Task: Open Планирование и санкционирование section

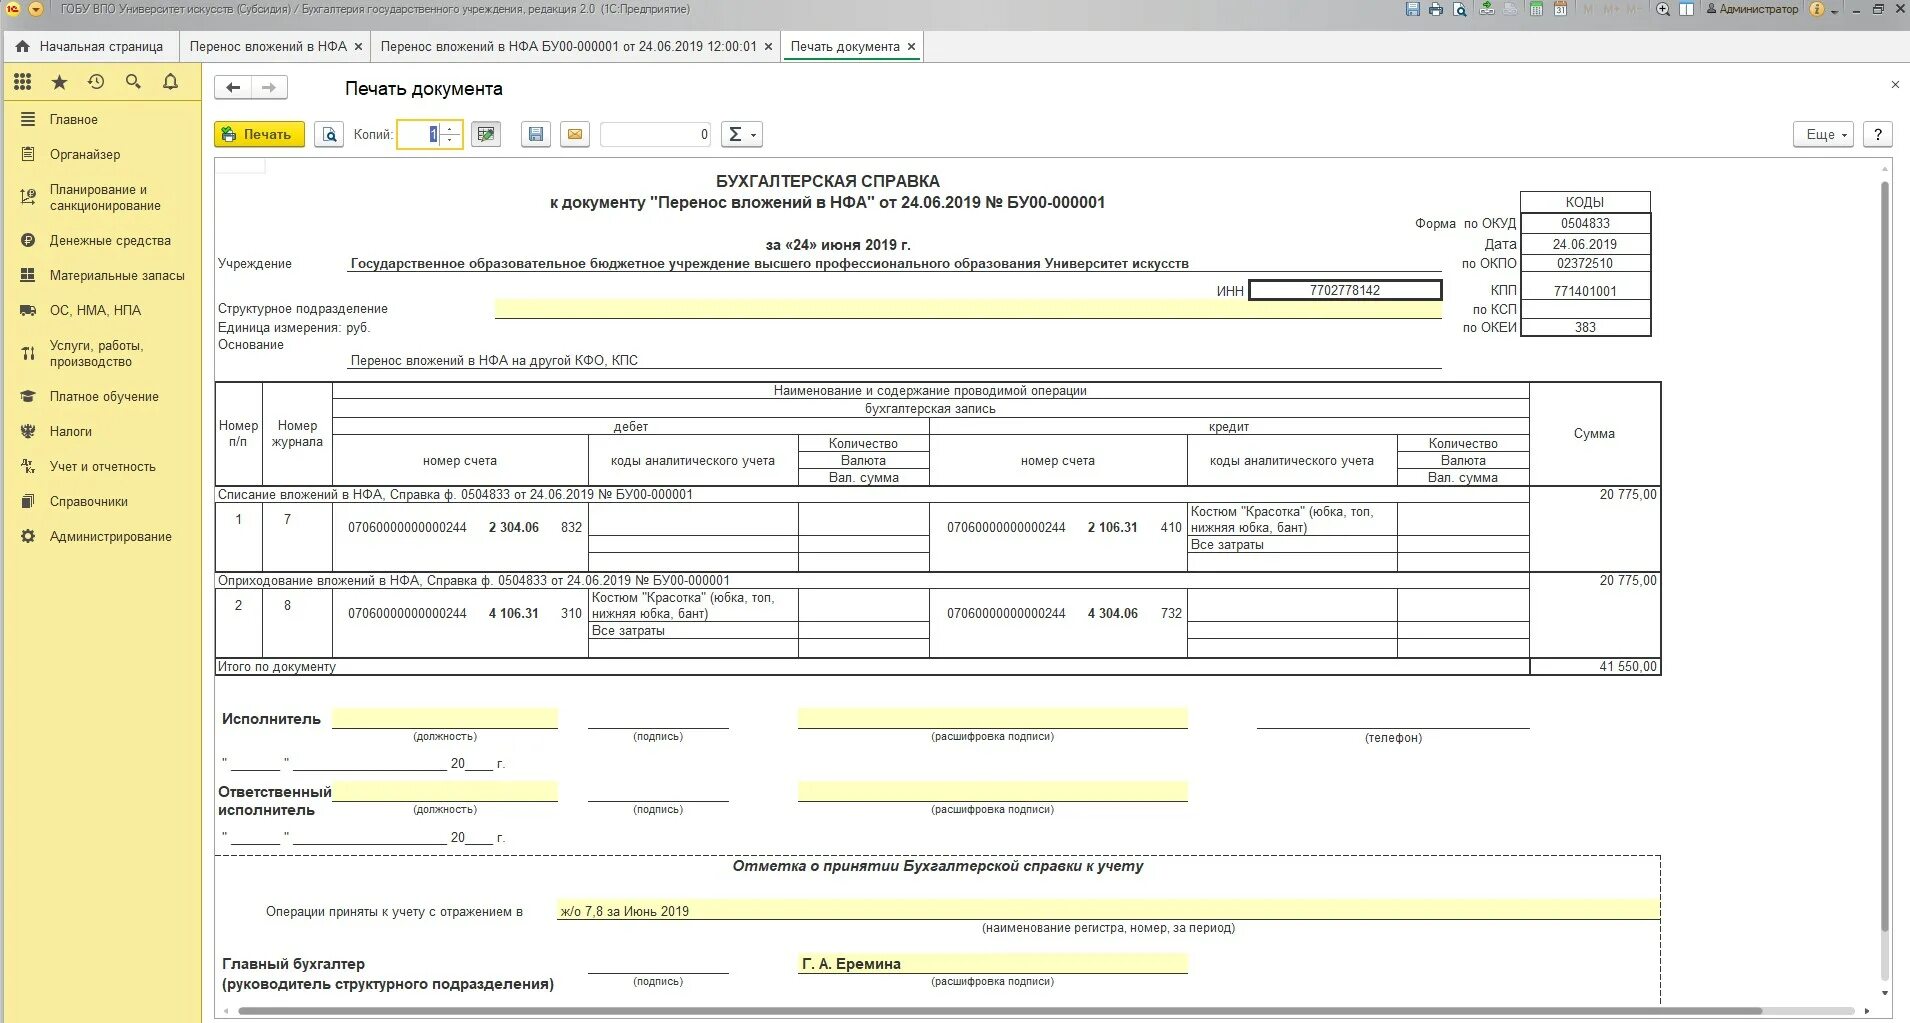Action: [x=102, y=197]
